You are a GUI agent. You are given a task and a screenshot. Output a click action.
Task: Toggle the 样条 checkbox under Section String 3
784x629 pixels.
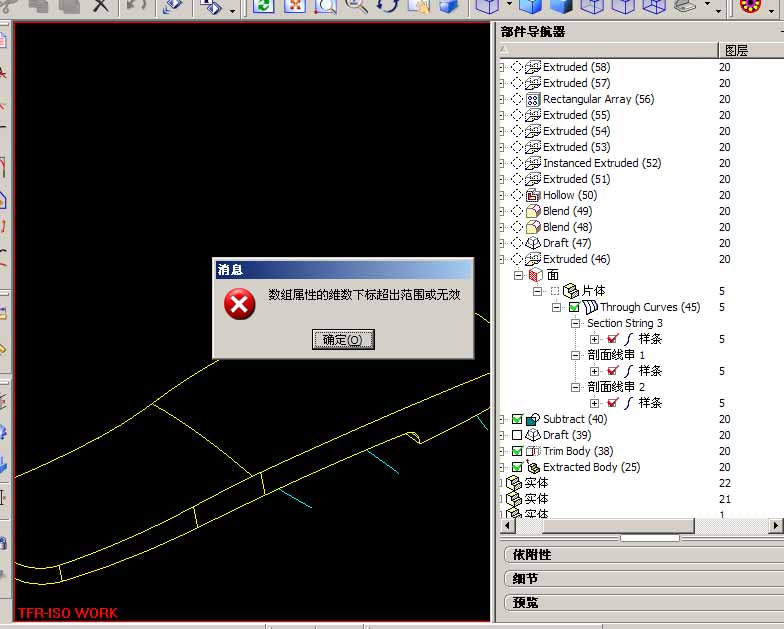click(612, 339)
